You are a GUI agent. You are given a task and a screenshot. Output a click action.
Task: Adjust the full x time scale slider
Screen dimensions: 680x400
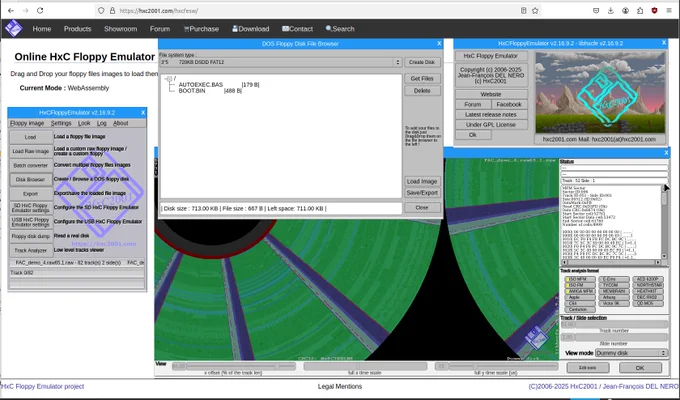click(x=365, y=367)
